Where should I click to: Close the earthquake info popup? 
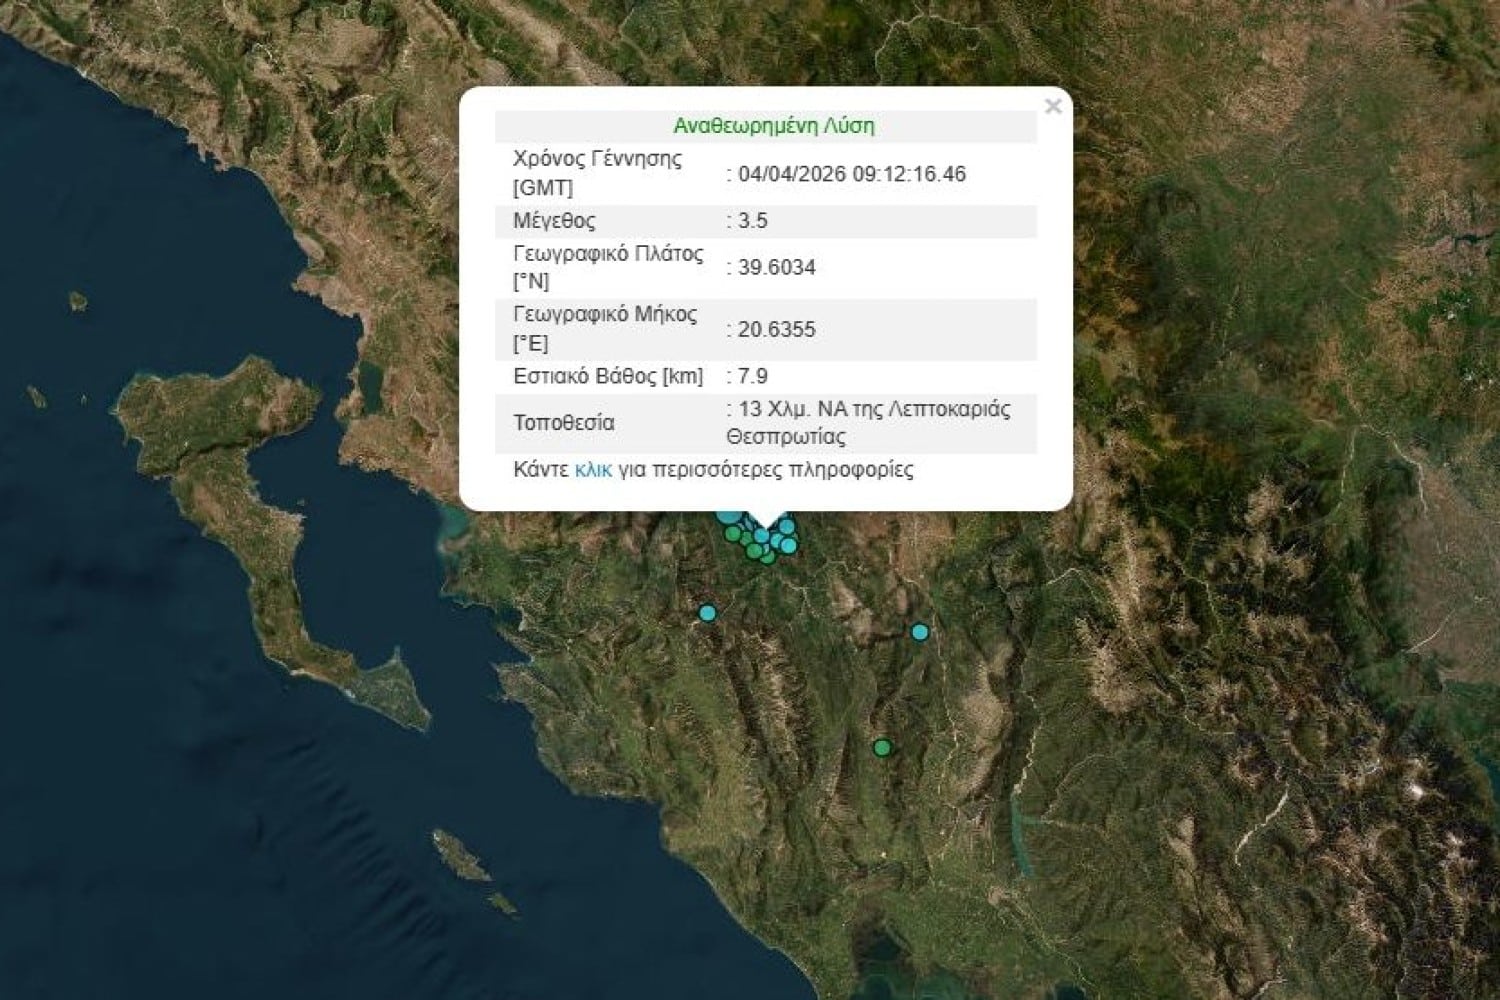[1052, 106]
